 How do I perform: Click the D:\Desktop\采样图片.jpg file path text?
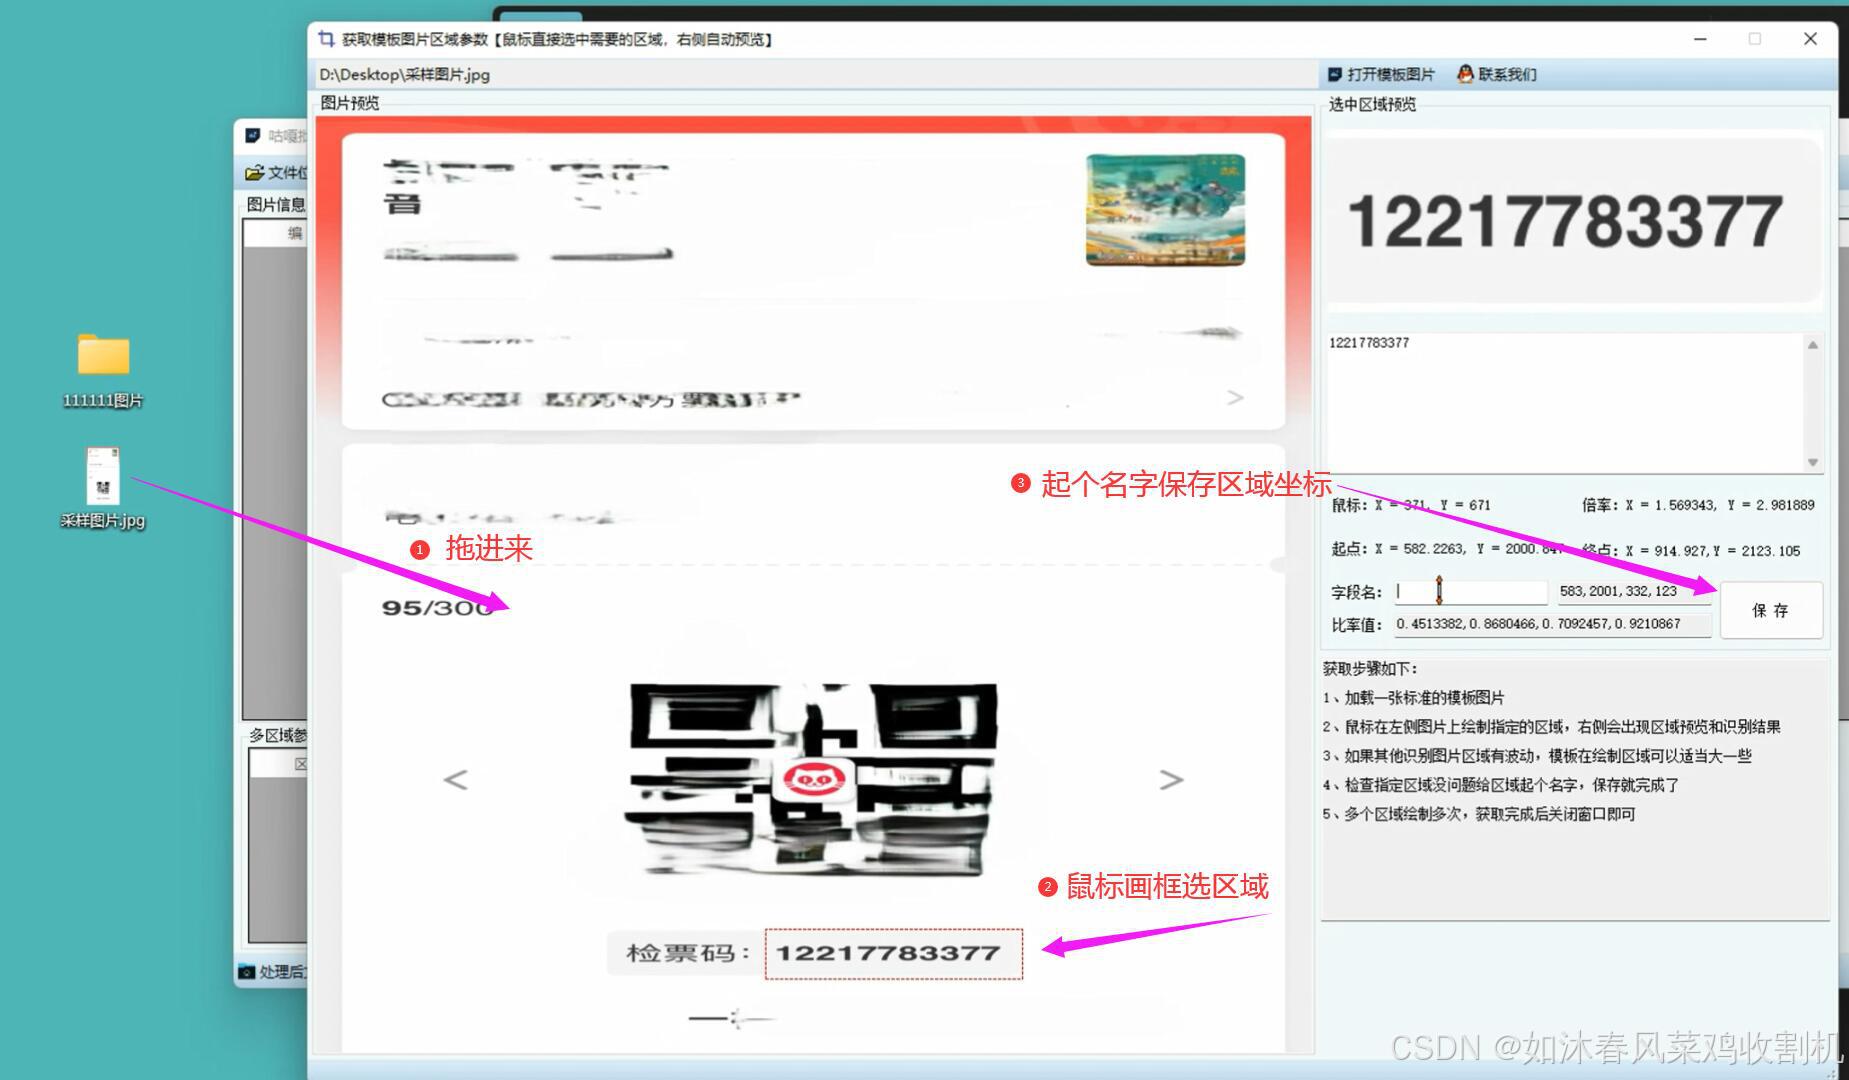[404, 74]
